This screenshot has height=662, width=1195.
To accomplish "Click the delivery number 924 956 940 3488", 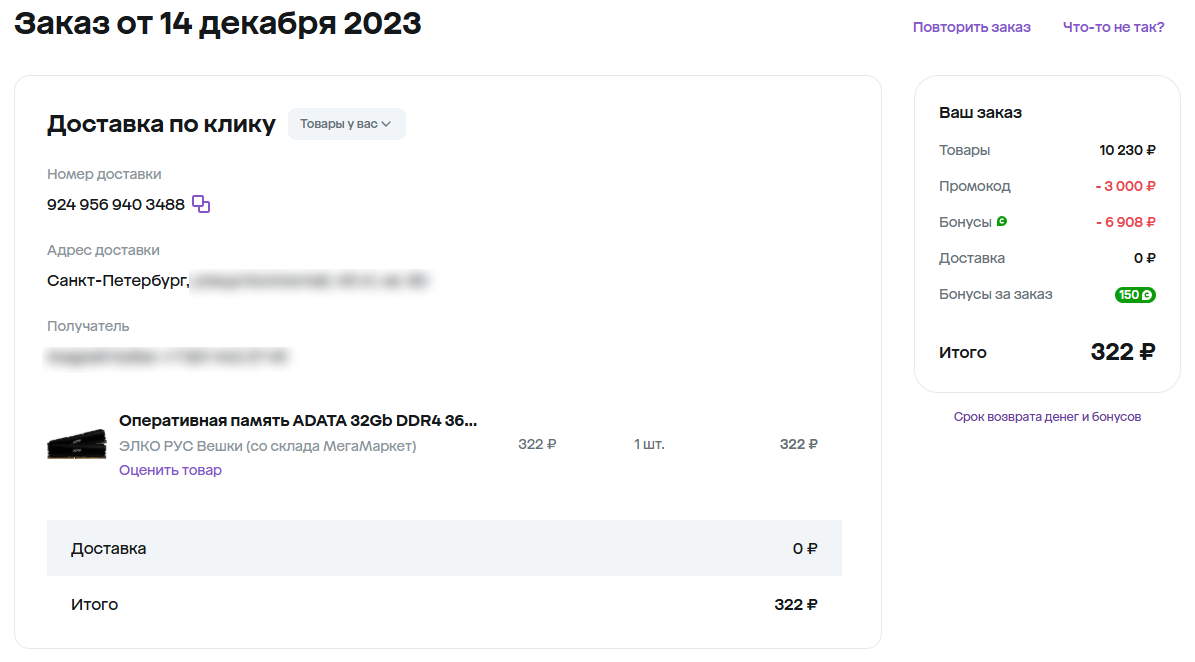I will [116, 204].
